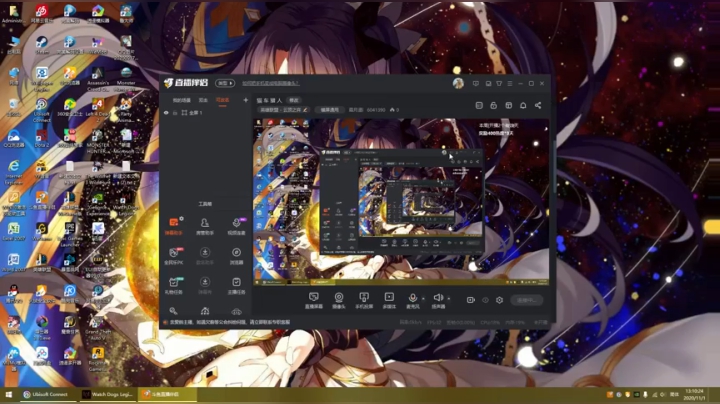Viewport: 720px width, 404px height.
Task: Open the gear settings icon near start button
Action: (x=499, y=300)
